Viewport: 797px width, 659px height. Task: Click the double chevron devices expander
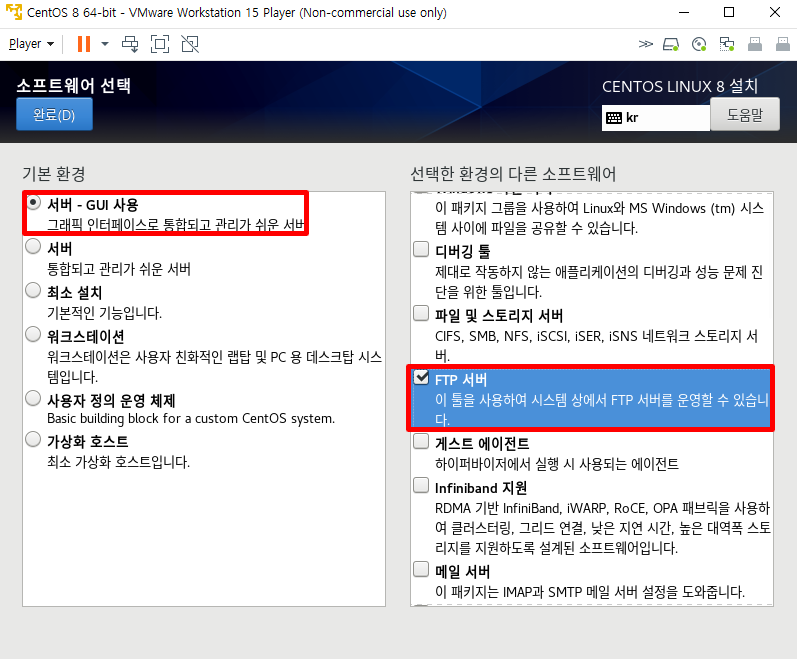646,44
